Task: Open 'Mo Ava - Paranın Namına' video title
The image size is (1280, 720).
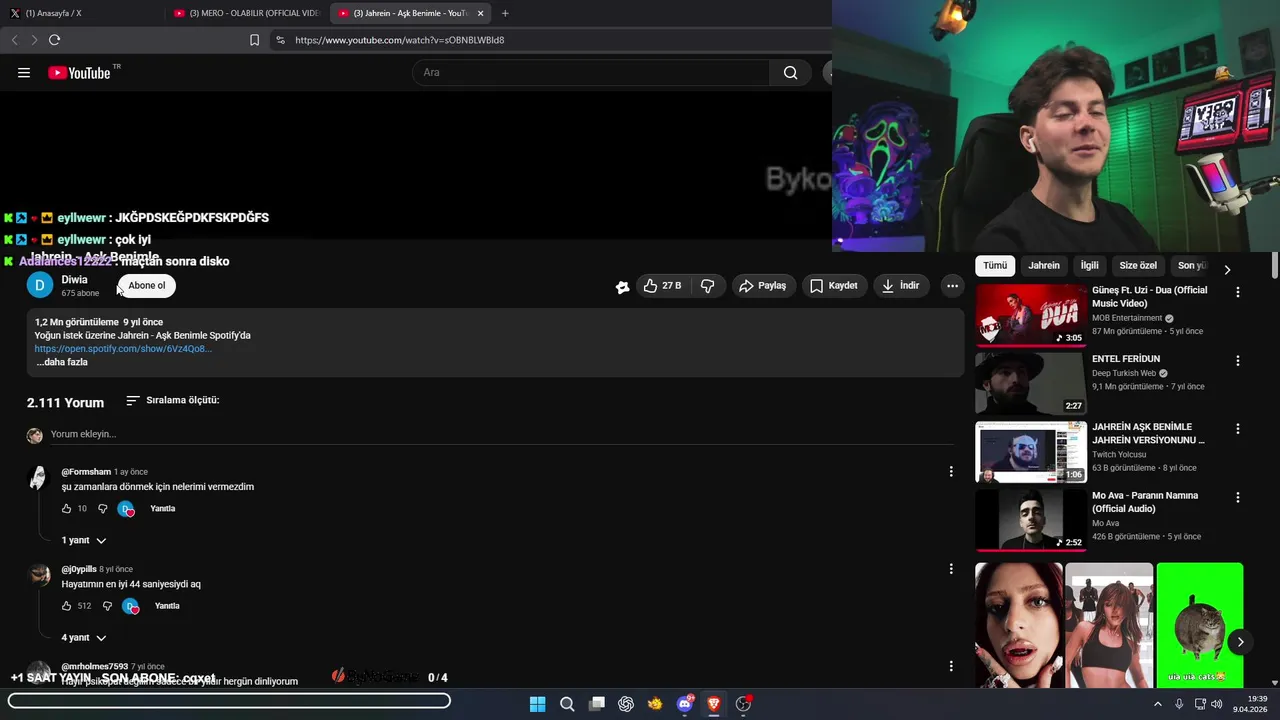Action: [1145, 502]
